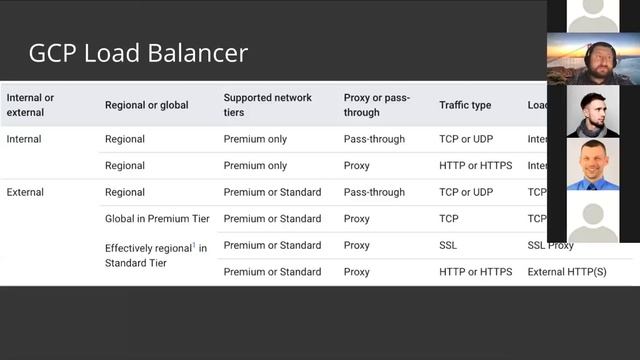
Task: Click the Supported network tiers header
Action: pos(267,105)
